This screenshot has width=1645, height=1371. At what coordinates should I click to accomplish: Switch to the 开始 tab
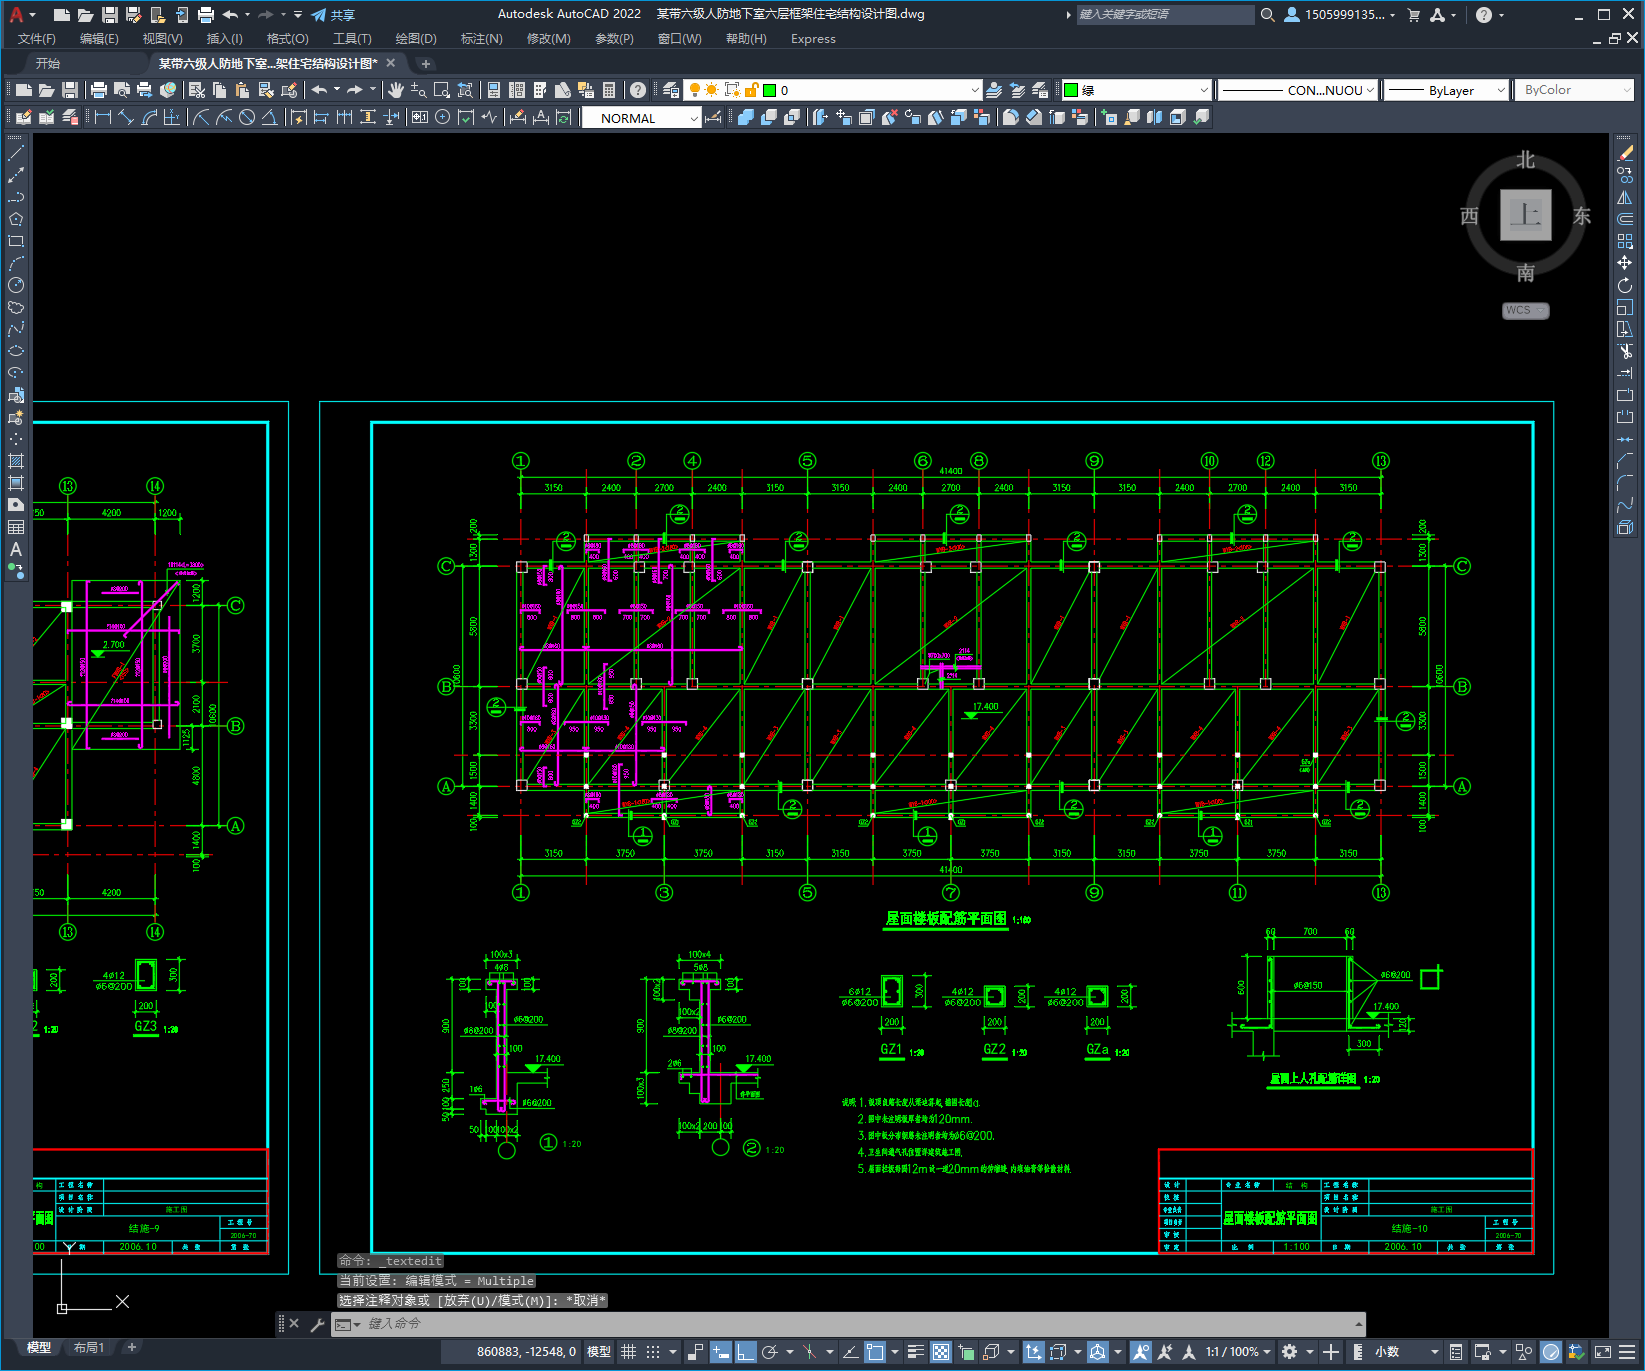(x=48, y=63)
